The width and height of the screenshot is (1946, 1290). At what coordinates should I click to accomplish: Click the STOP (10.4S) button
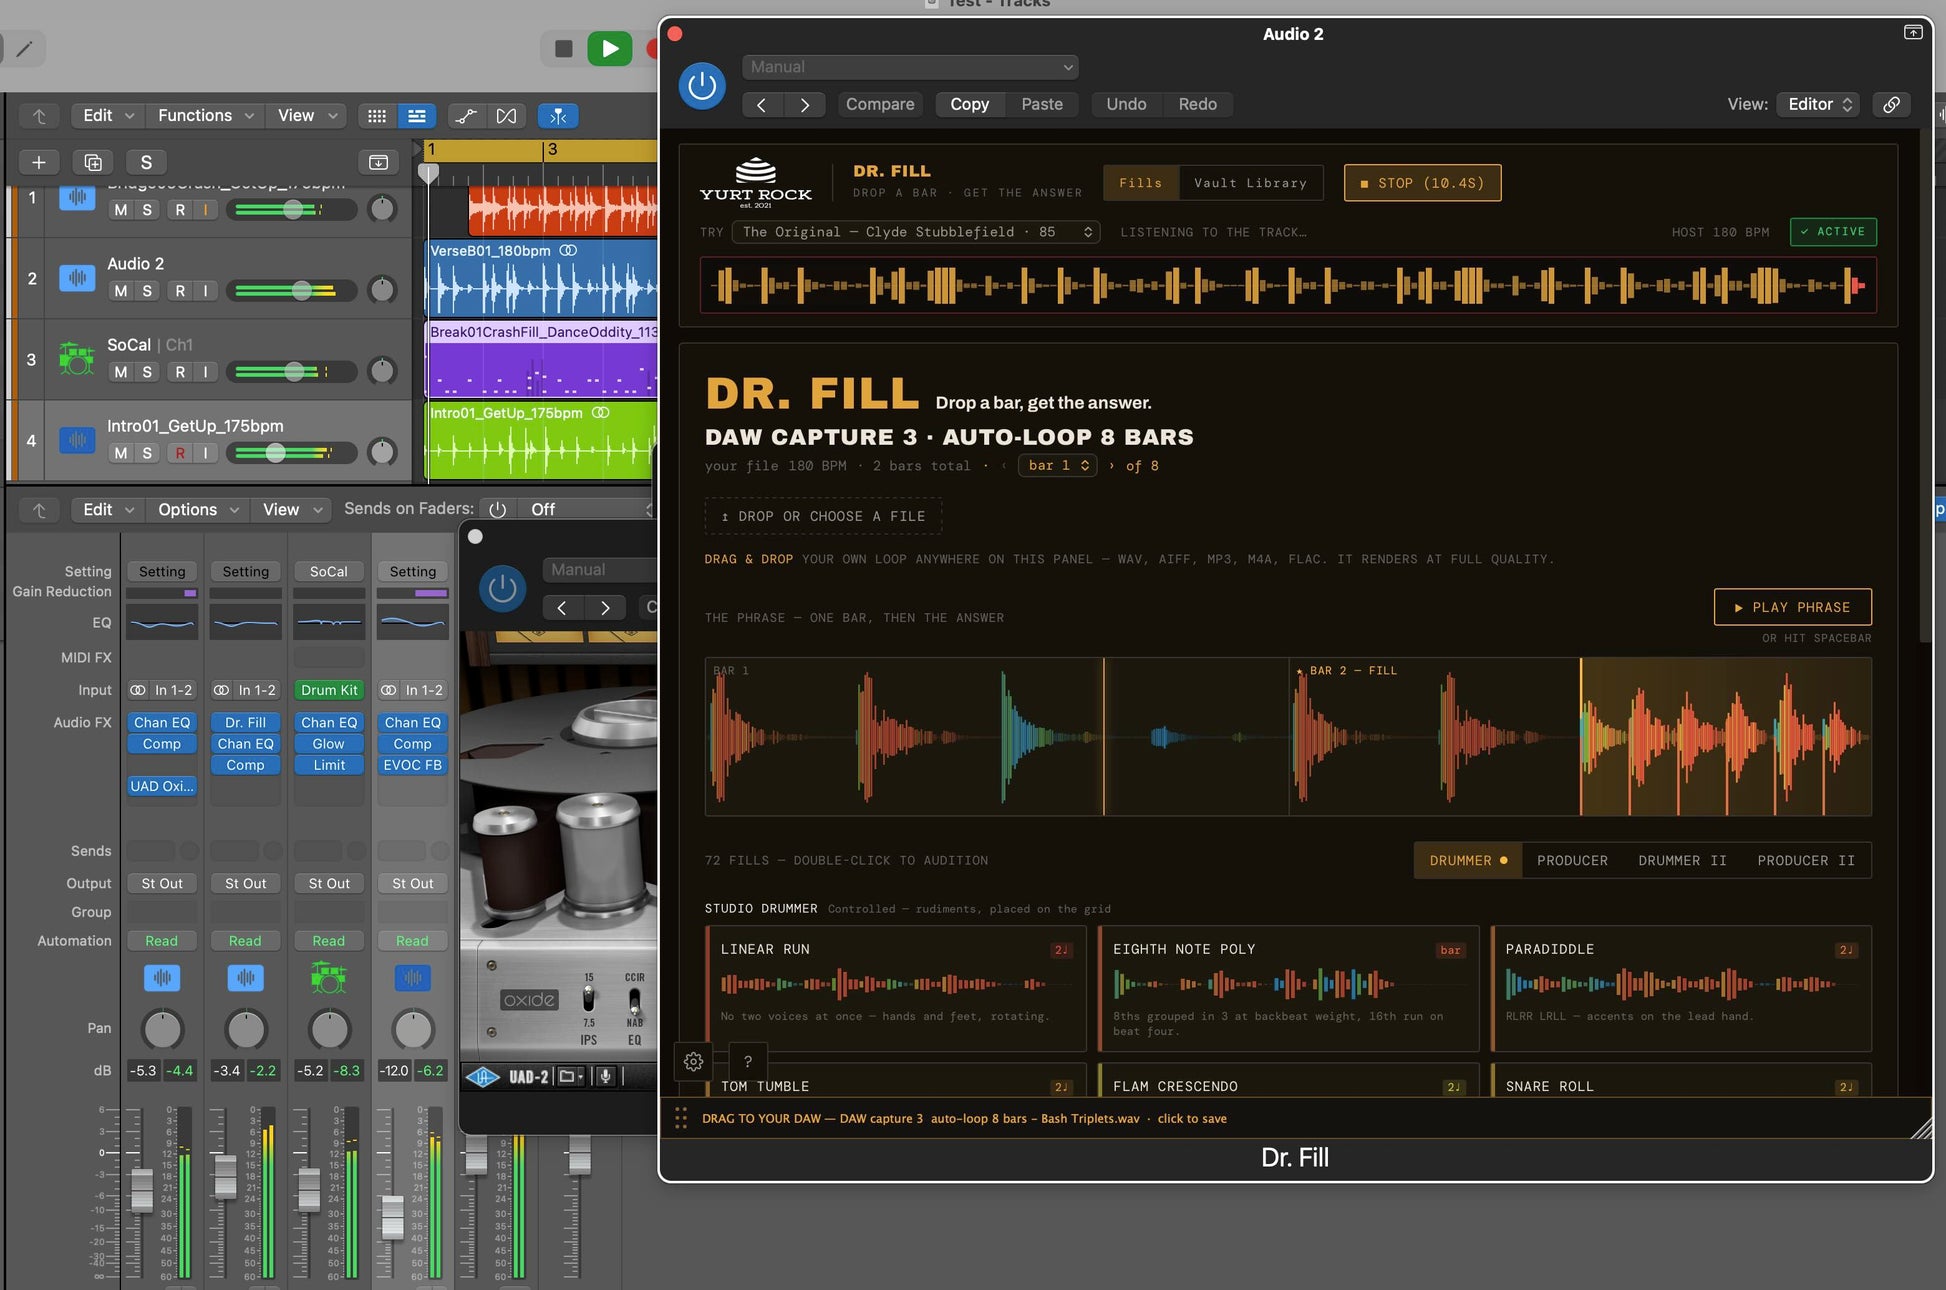[1422, 183]
